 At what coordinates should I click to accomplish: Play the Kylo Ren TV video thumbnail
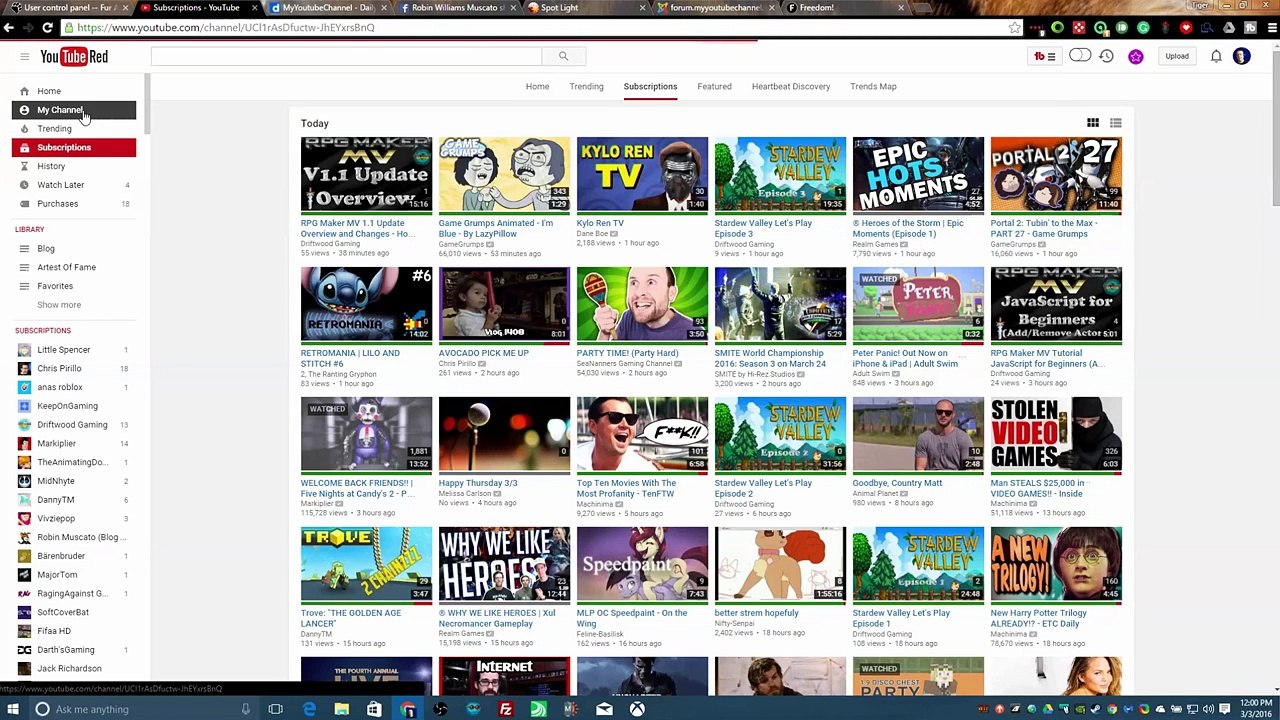642,175
